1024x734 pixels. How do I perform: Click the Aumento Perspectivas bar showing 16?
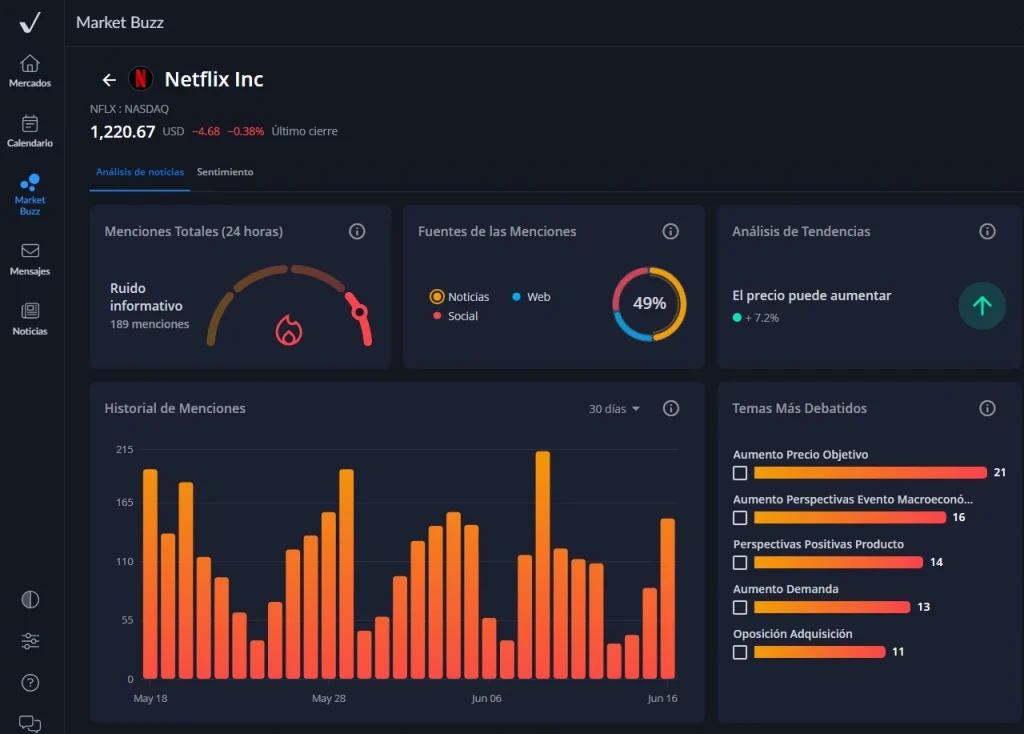850,518
